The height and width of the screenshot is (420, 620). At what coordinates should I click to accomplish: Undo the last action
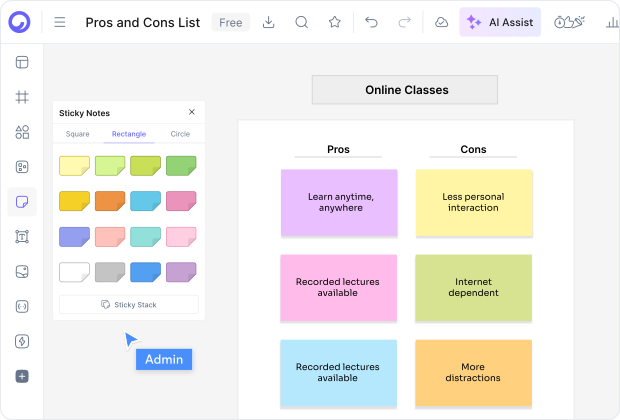point(371,22)
